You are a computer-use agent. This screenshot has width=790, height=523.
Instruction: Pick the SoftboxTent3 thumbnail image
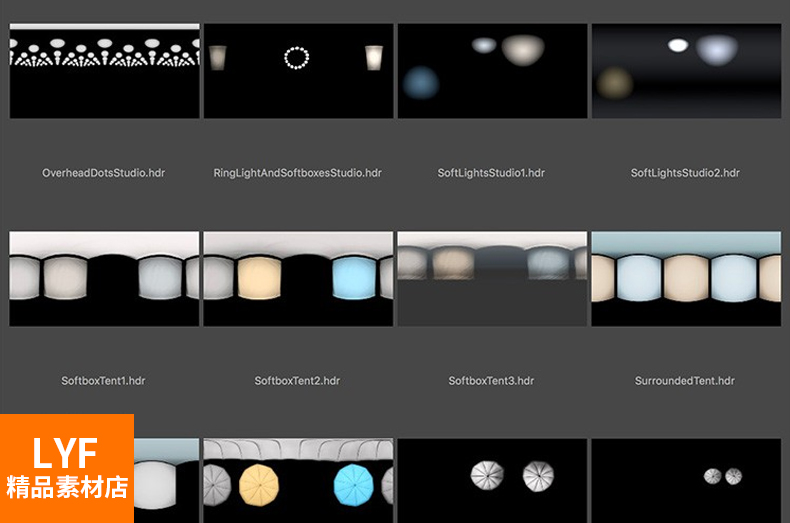492,279
